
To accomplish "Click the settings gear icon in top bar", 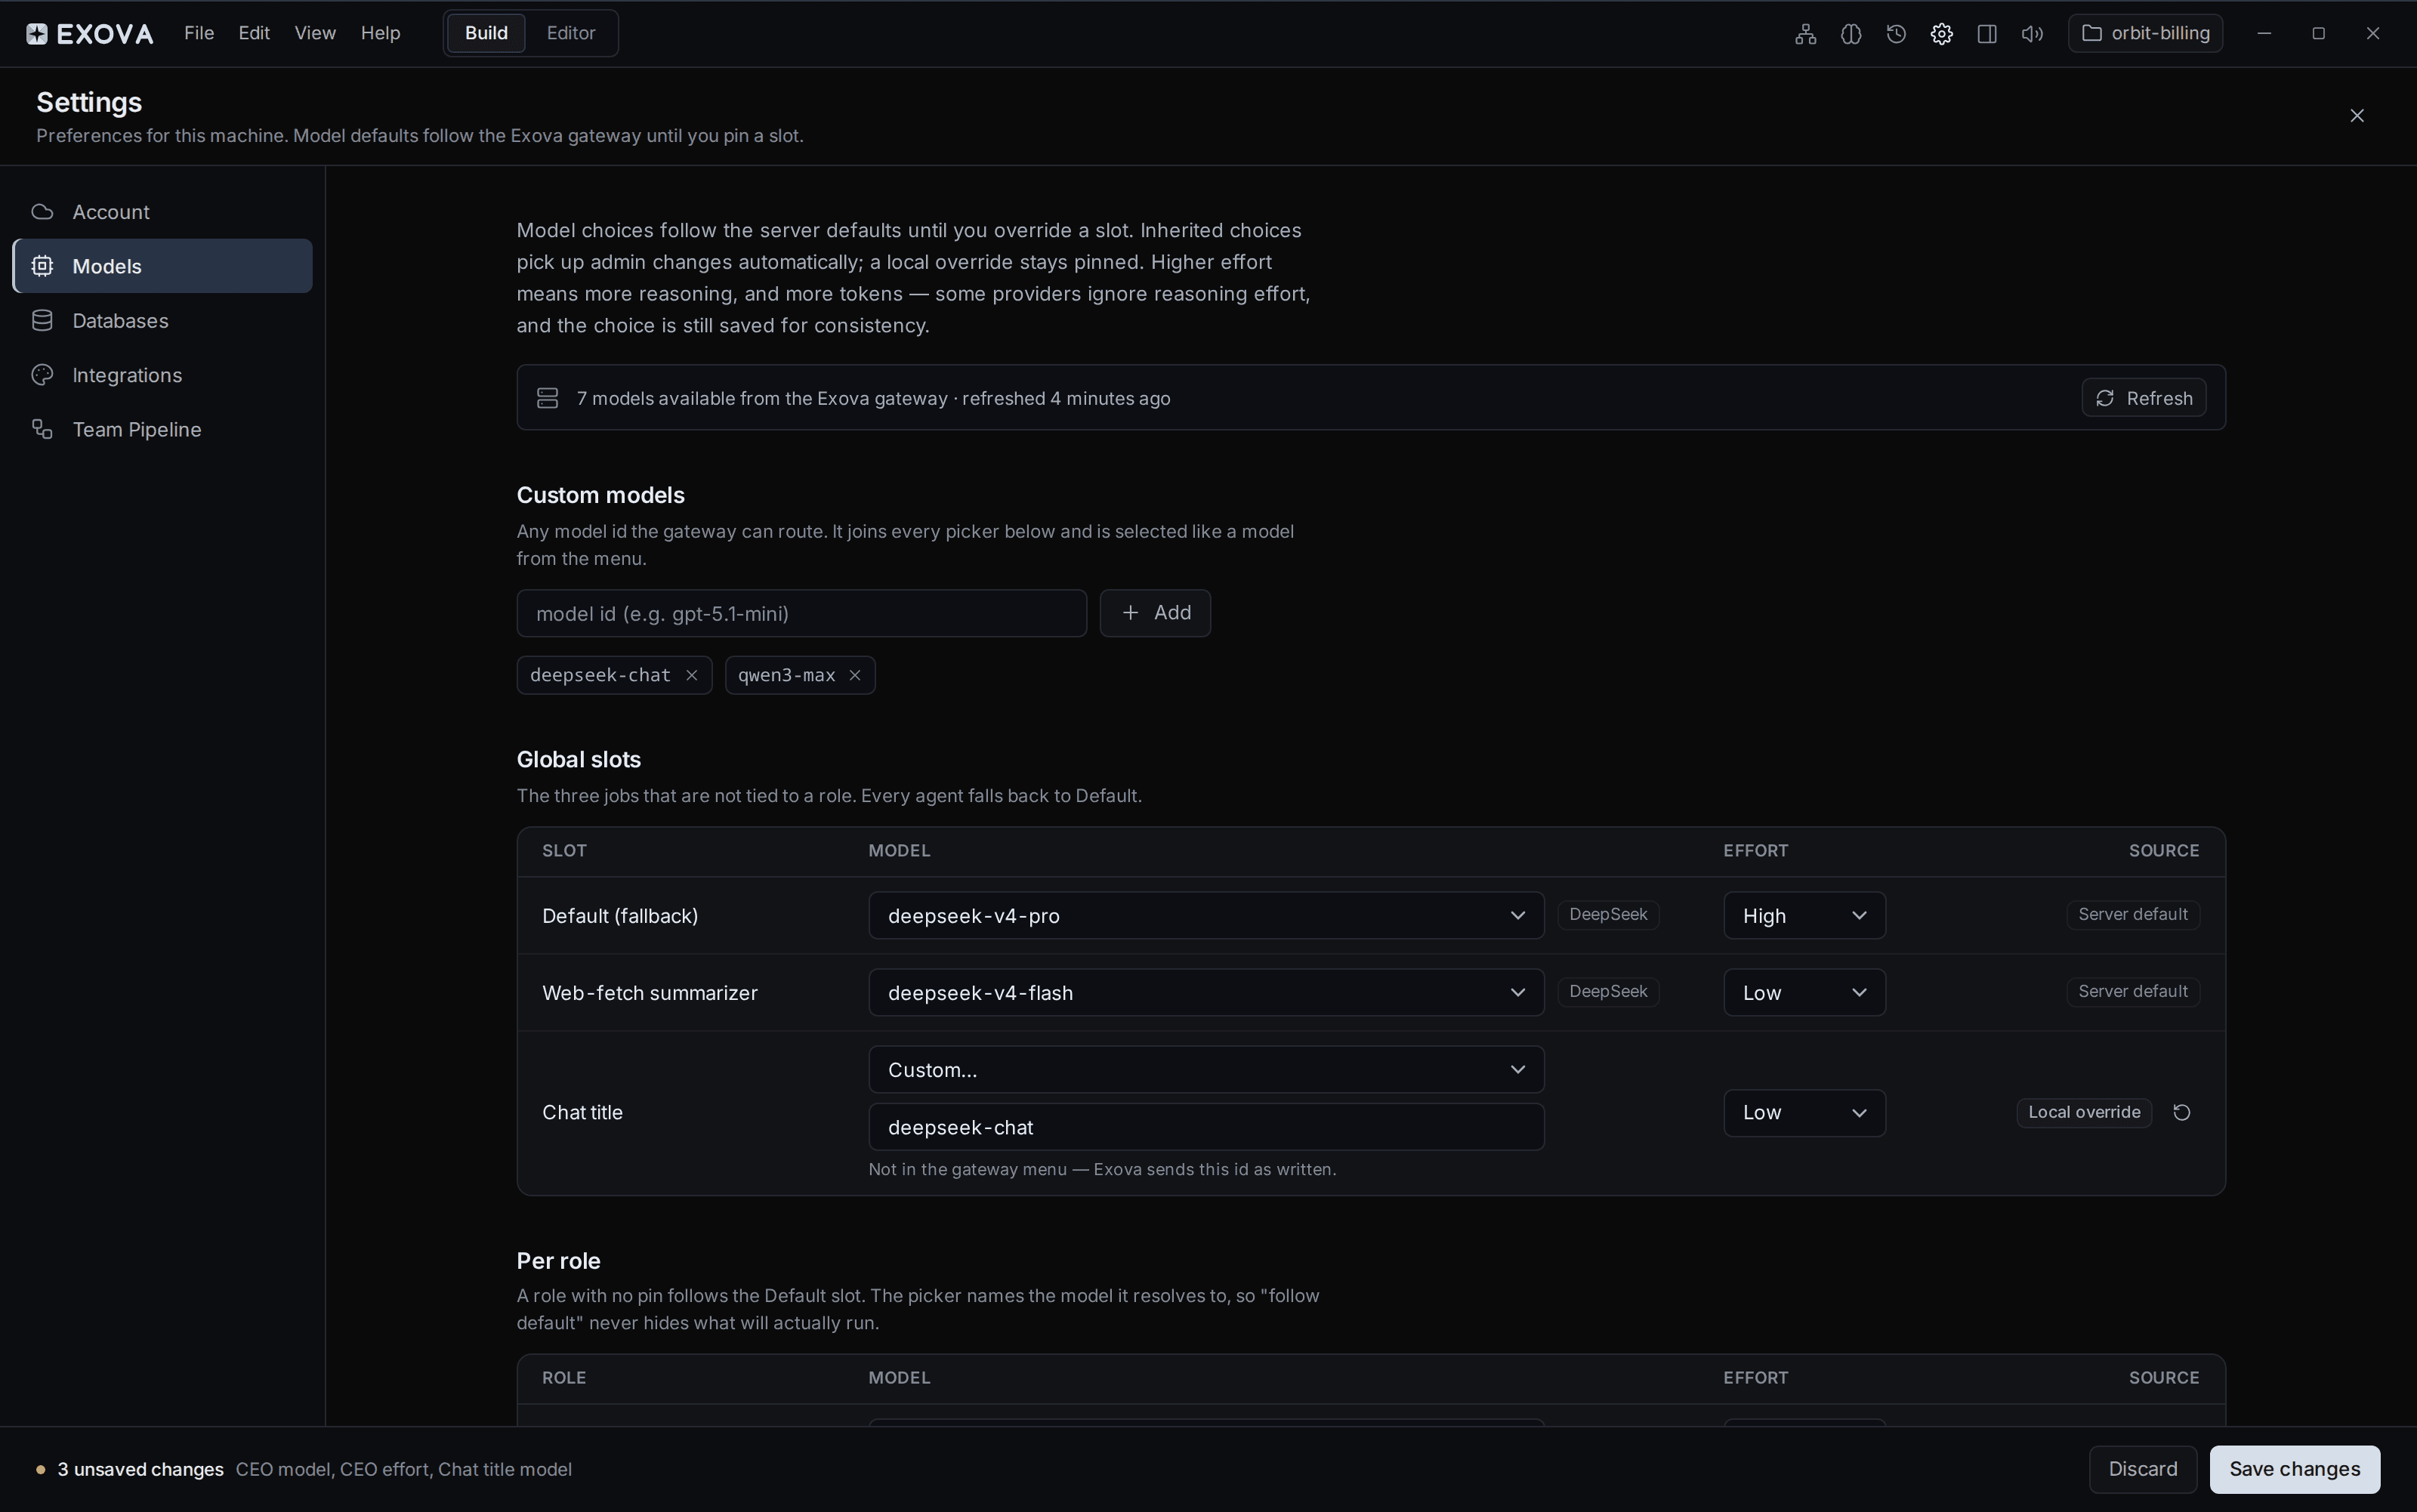I will 1941,34.
